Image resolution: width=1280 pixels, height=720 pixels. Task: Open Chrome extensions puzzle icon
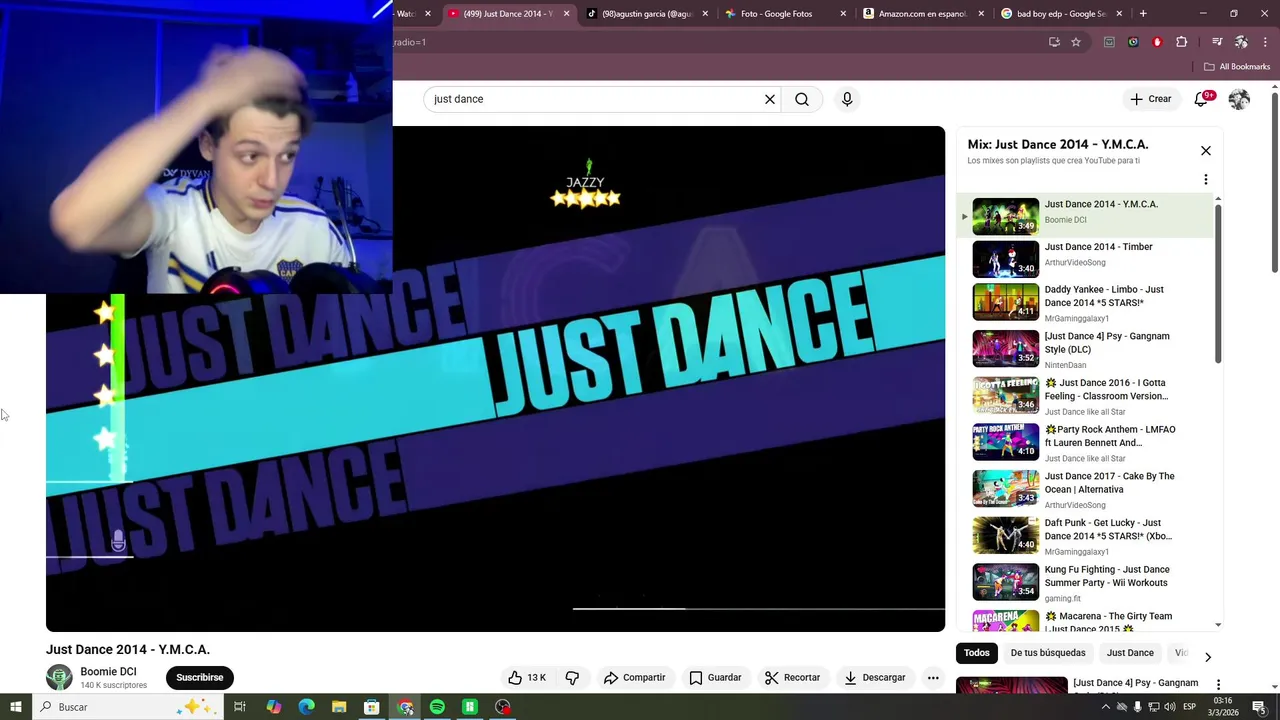tap(1182, 42)
